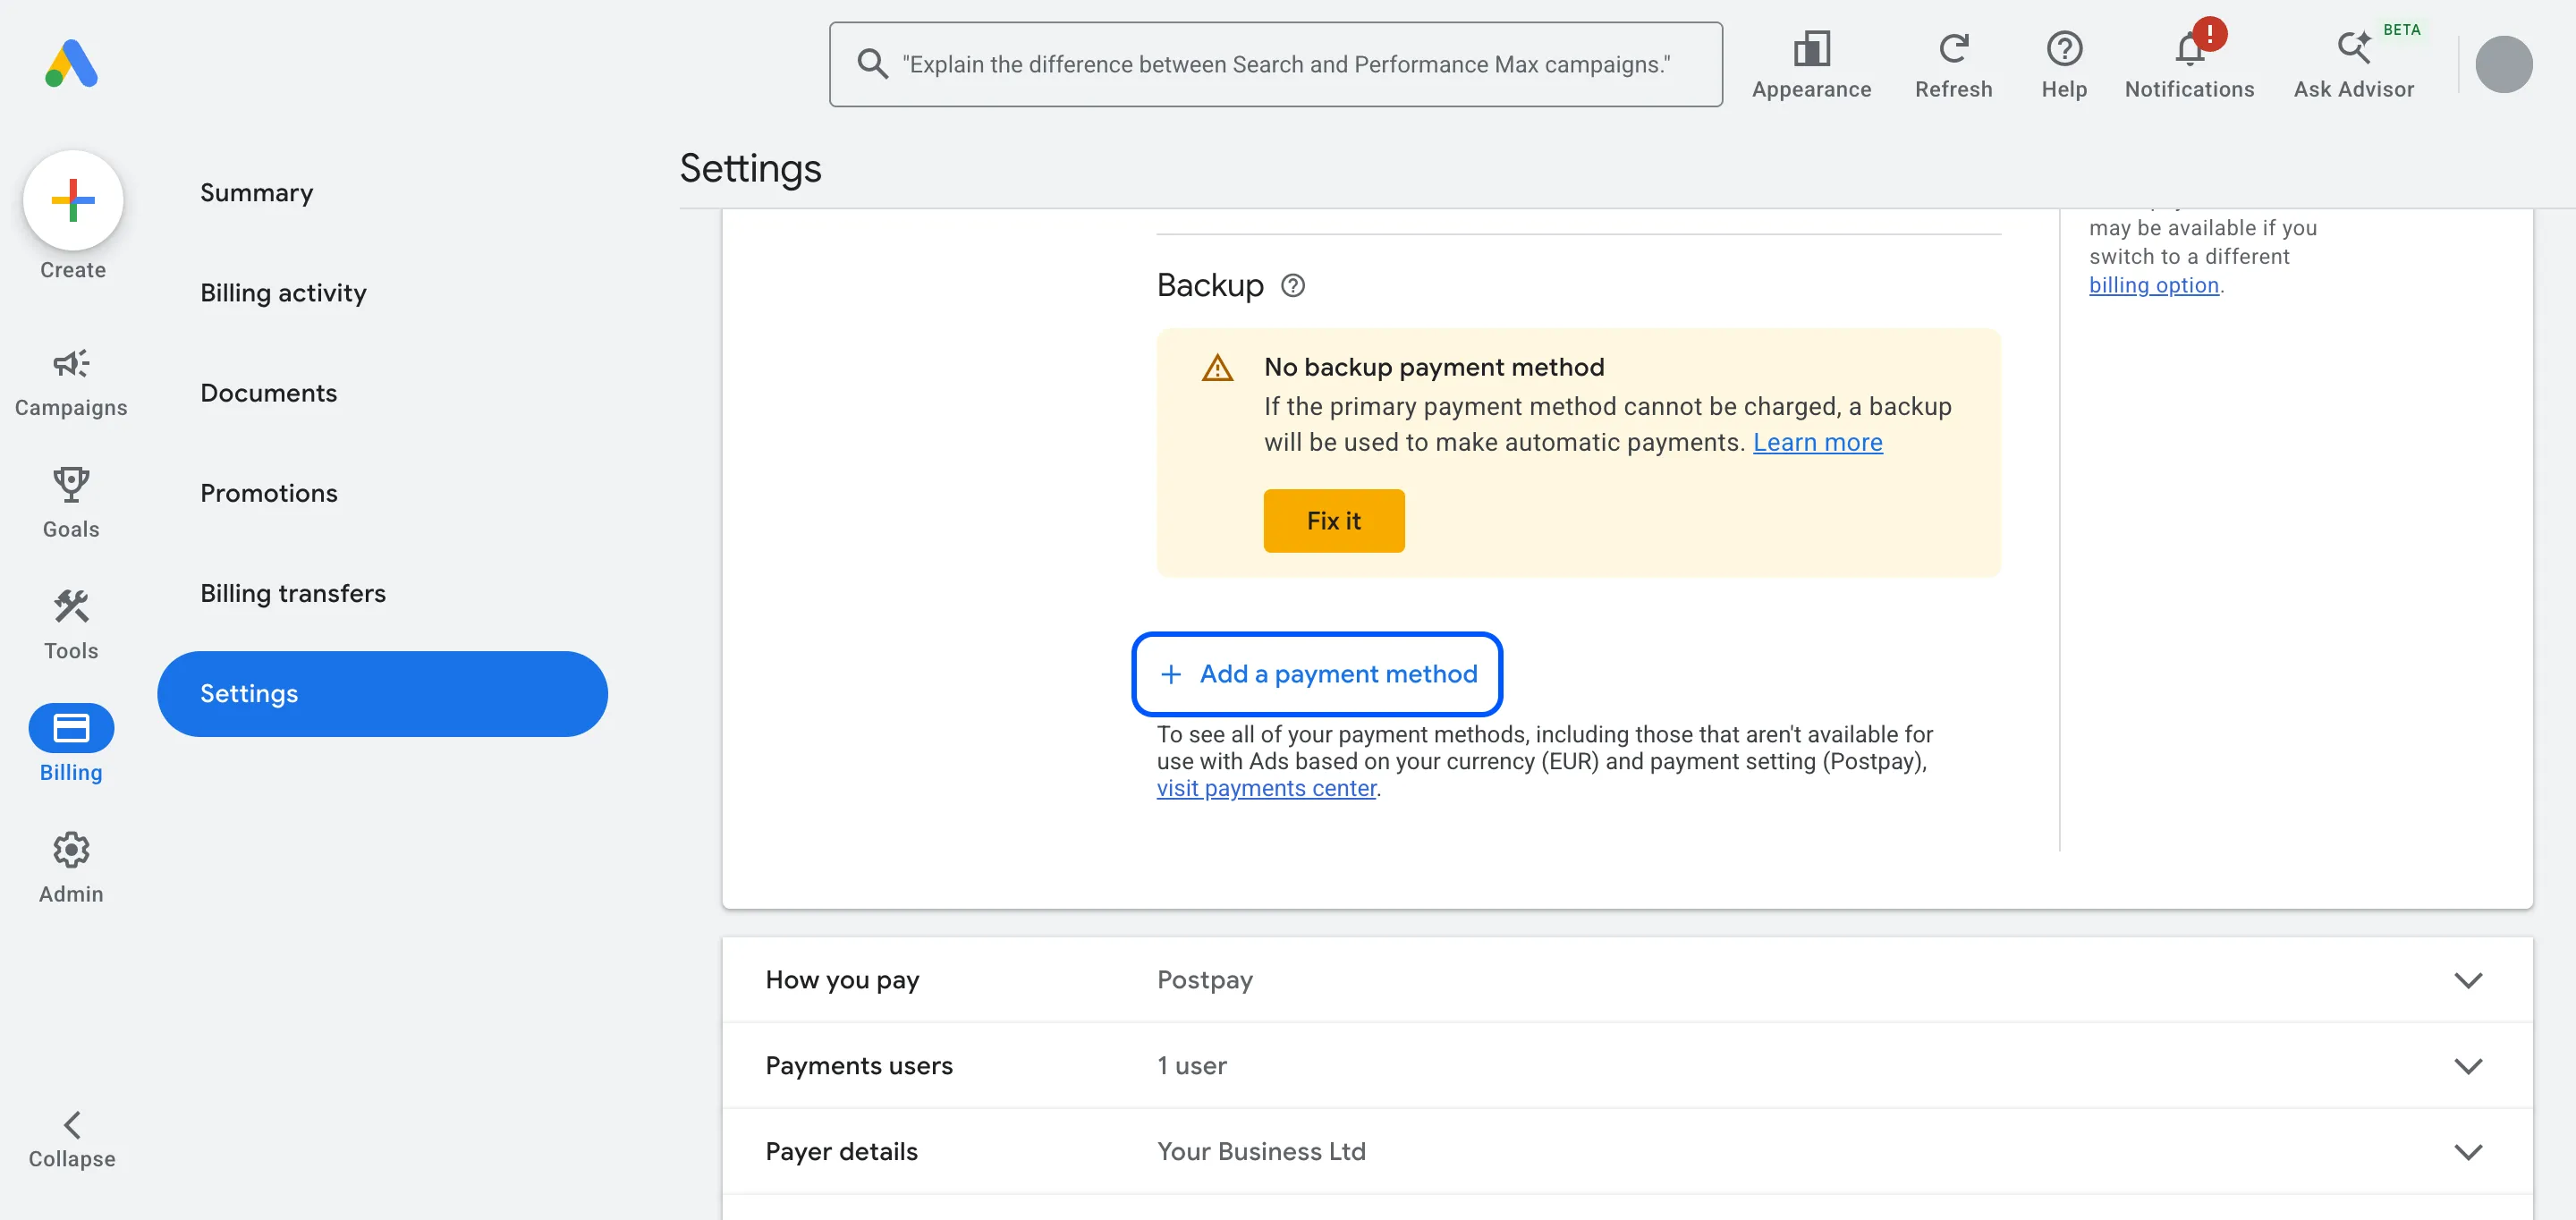Open Ask Advisor beta icon
The height and width of the screenshot is (1220, 2576).
(2353, 48)
